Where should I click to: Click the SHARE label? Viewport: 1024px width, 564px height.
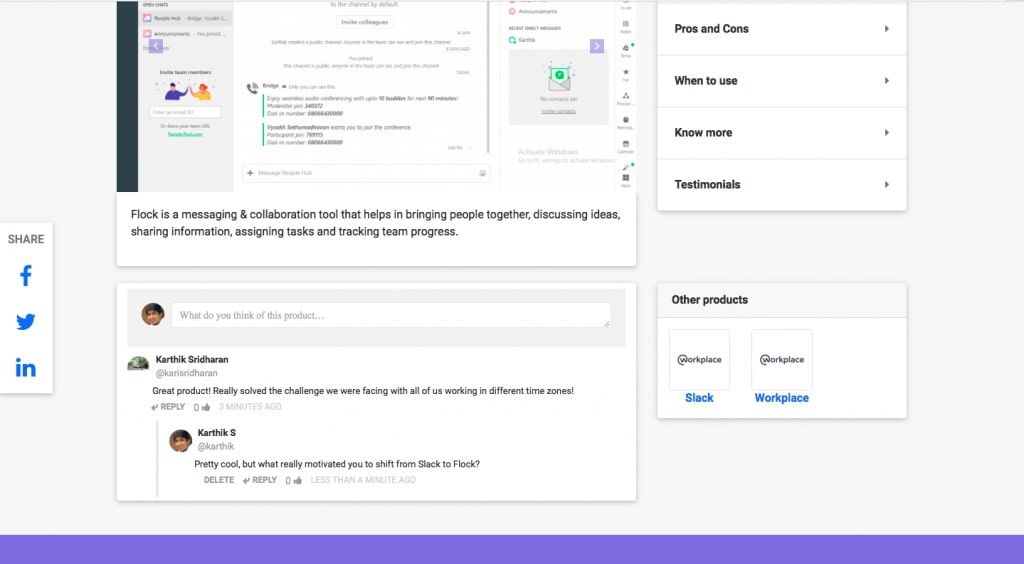pos(26,240)
